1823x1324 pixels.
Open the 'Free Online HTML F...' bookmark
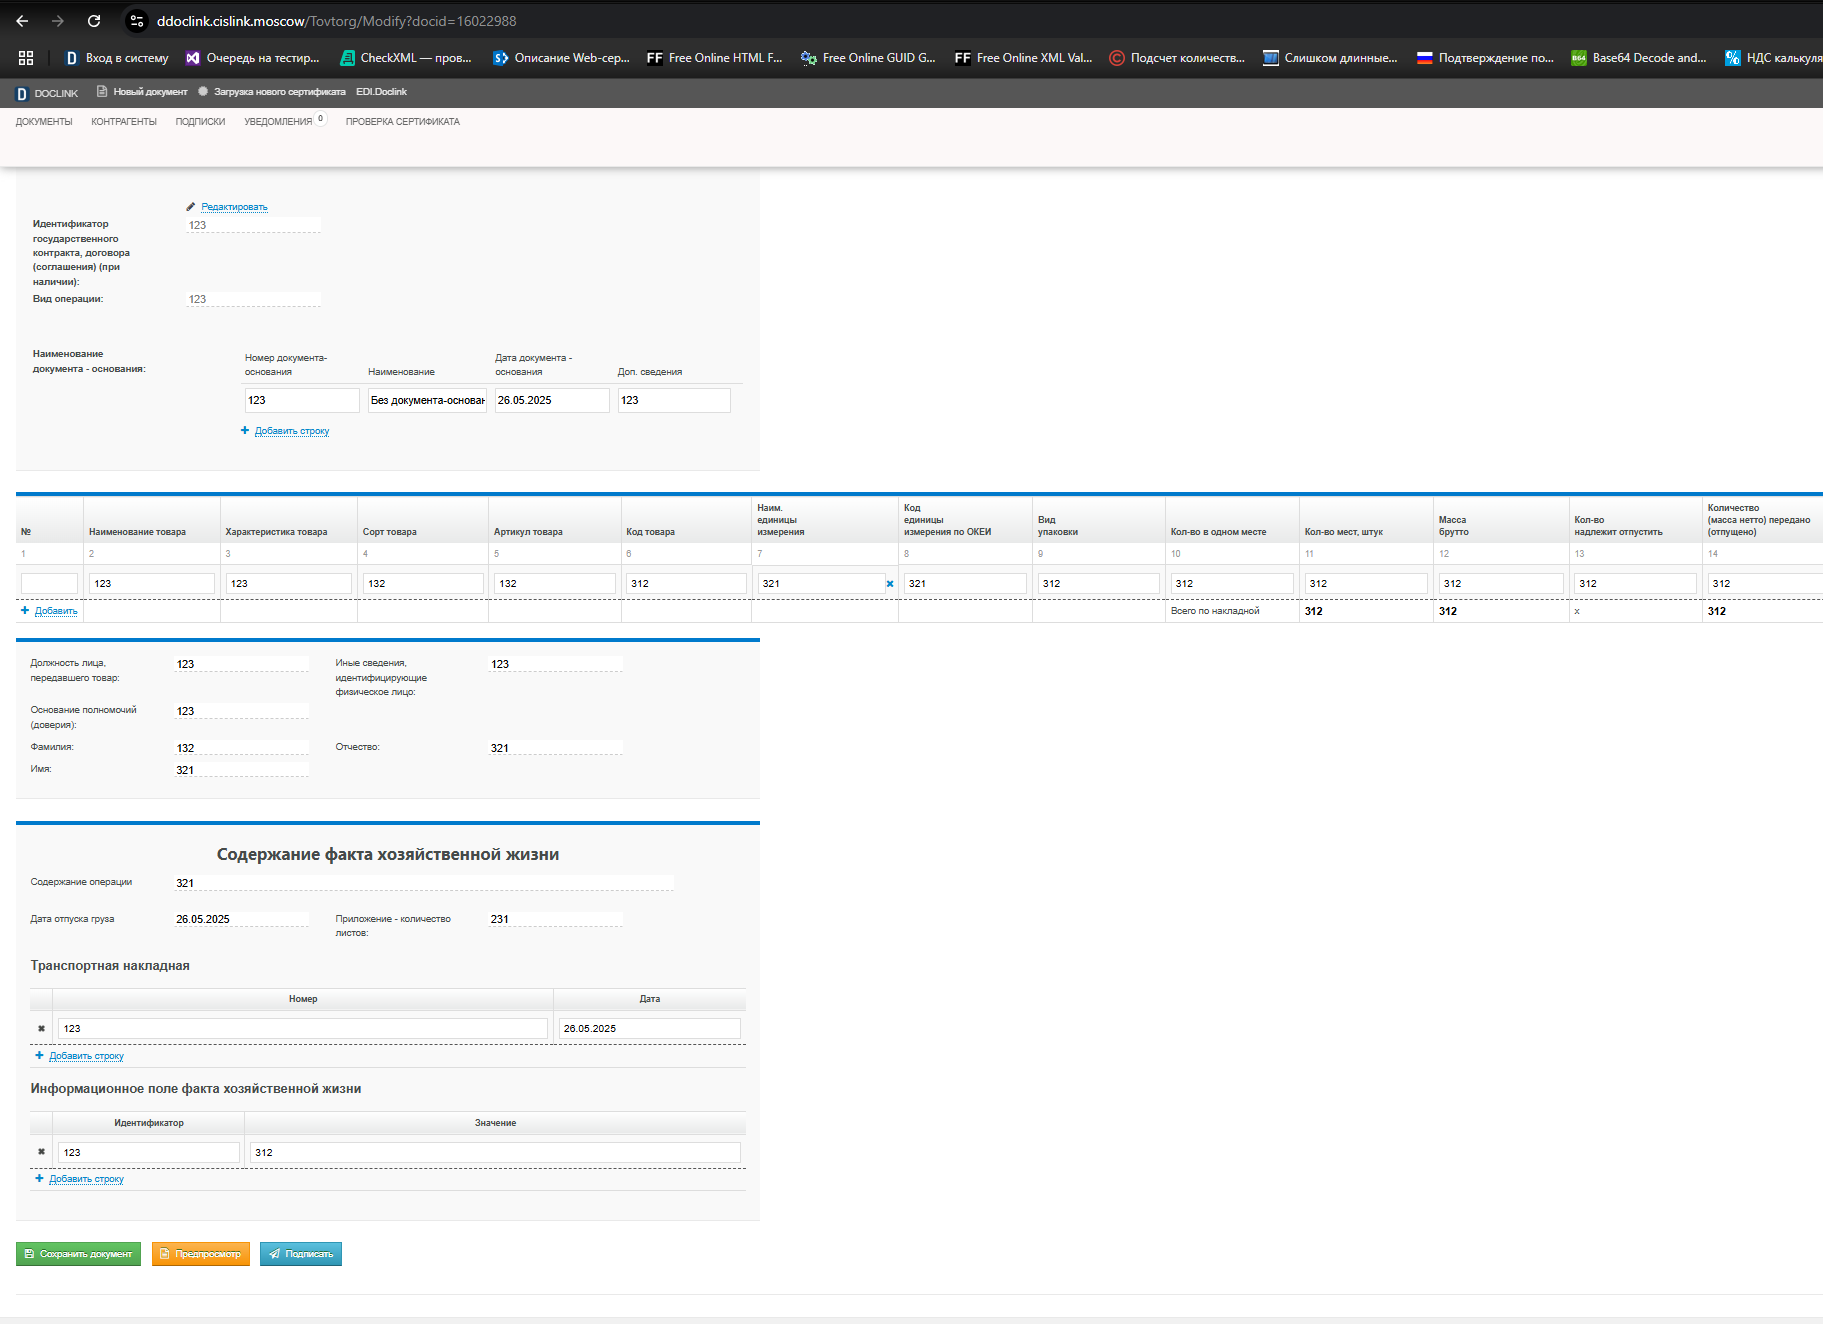714,58
